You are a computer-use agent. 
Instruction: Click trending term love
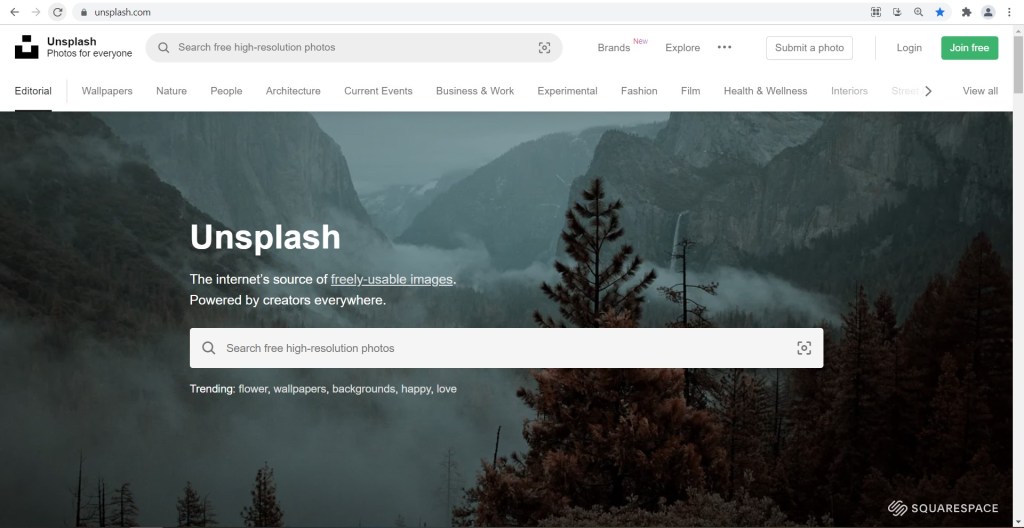[447, 389]
